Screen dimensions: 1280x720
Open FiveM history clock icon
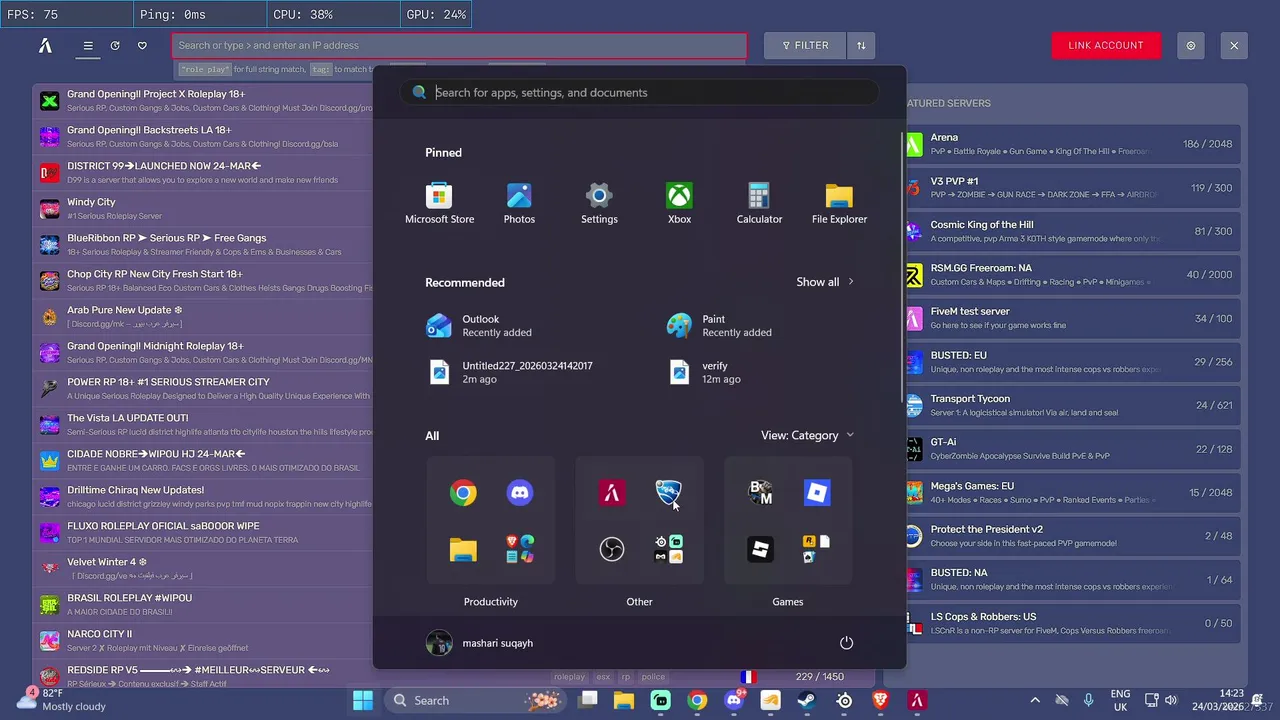pyautogui.click(x=115, y=45)
